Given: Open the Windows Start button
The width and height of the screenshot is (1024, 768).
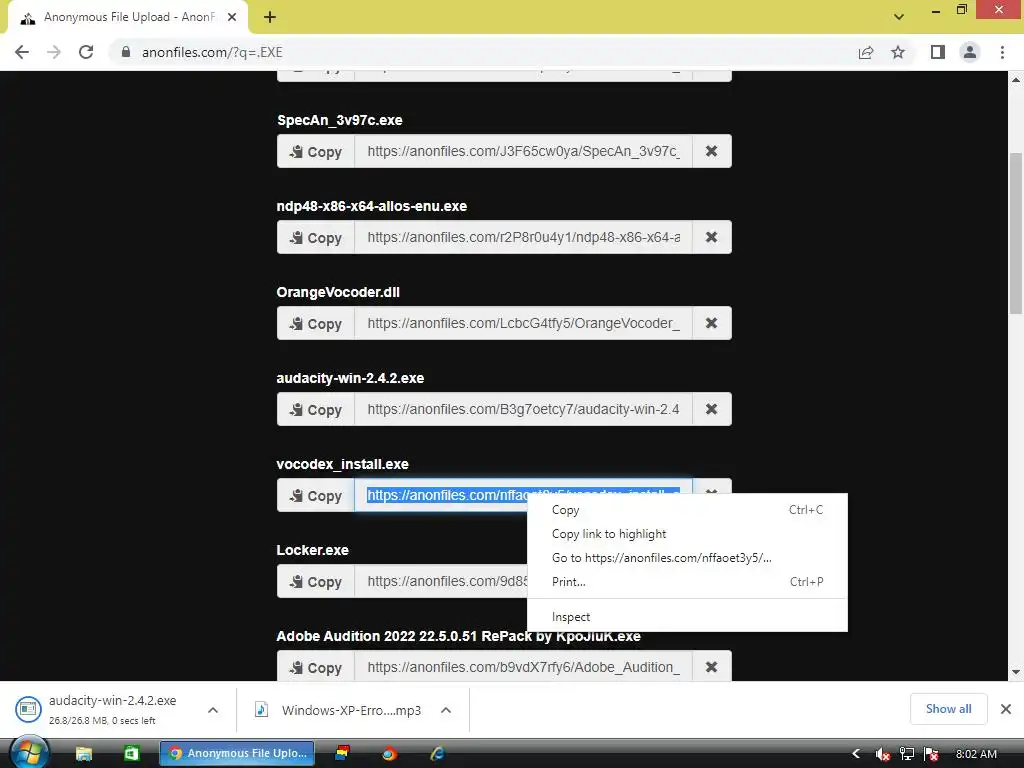Looking at the screenshot, I should 29,752.
